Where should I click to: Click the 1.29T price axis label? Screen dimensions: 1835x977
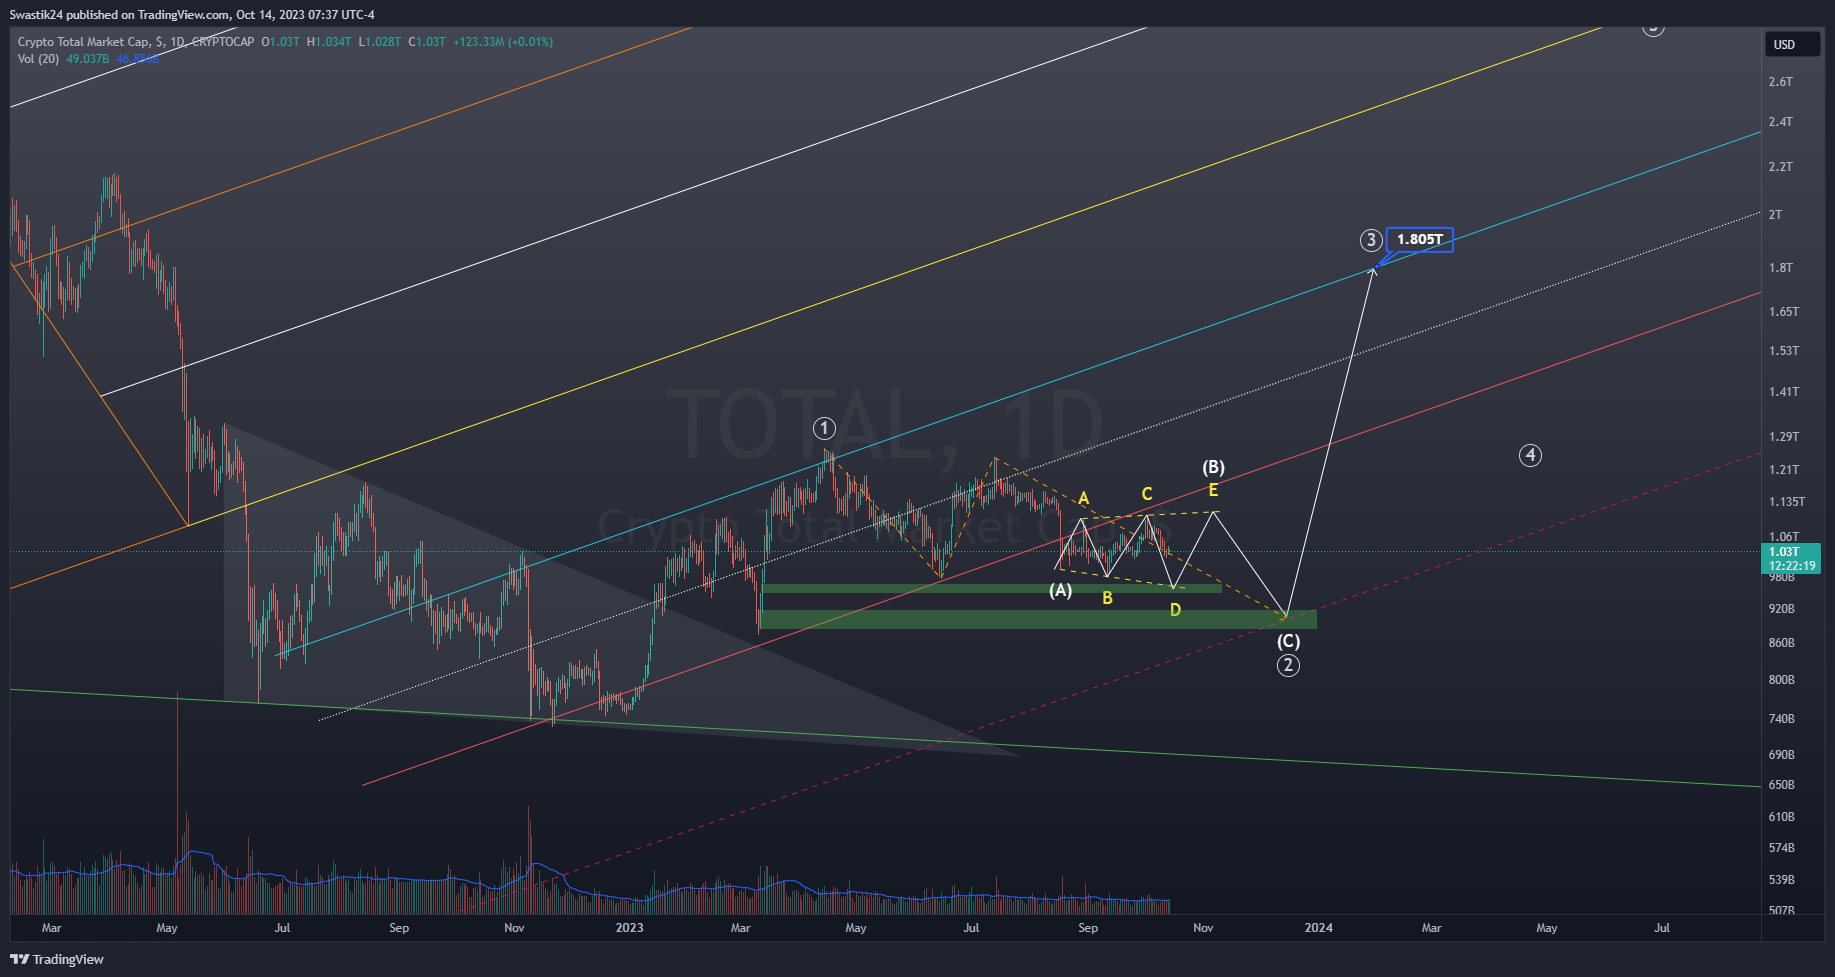[1783, 437]
